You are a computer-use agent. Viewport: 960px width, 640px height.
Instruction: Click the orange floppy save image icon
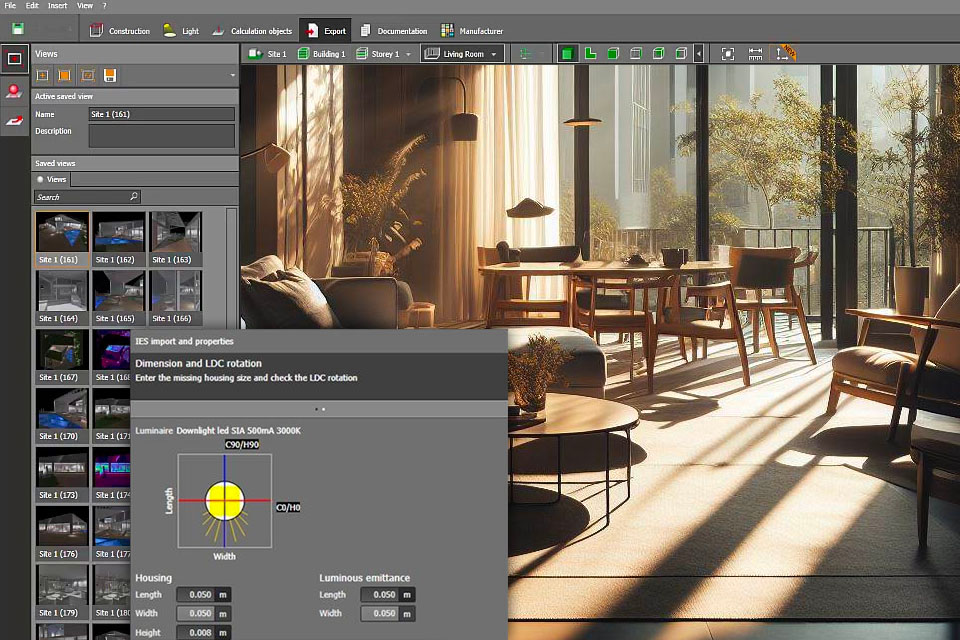tap(110, 75)
